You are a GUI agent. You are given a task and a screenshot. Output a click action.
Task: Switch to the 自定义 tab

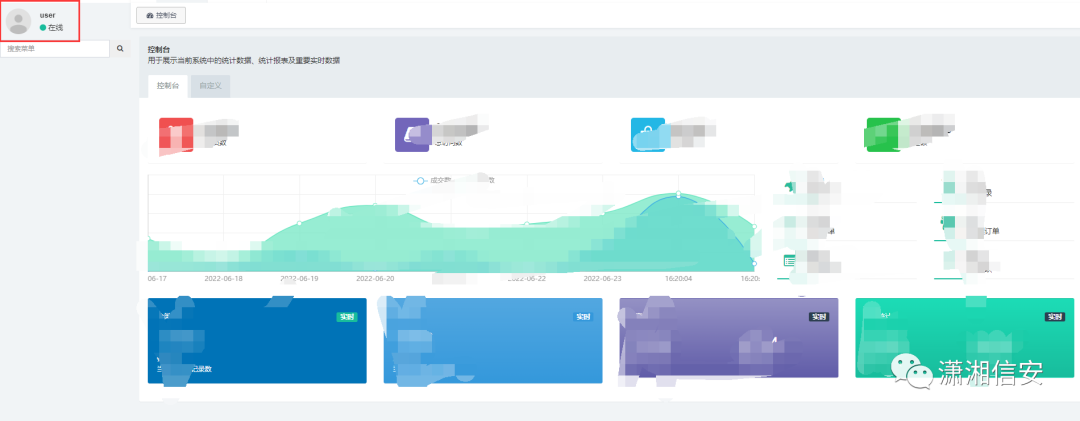pos(210,86)
